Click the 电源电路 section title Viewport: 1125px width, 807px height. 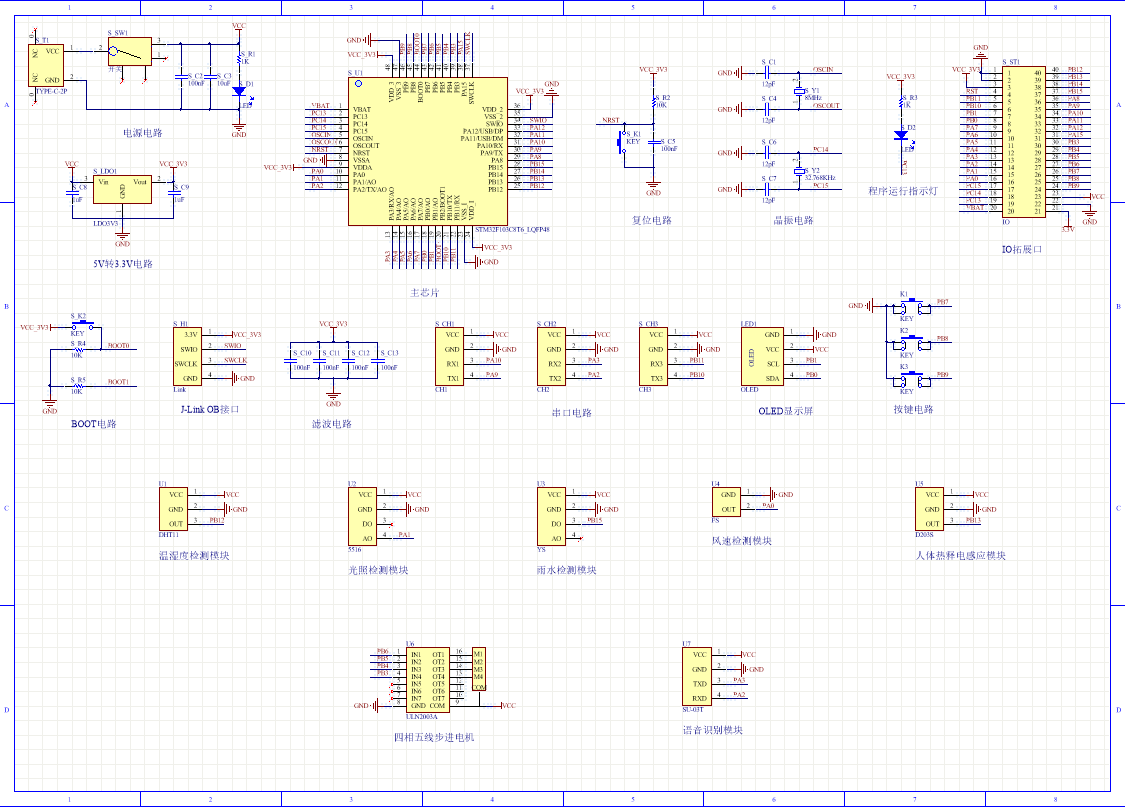pyautogui.click(x=143, y=133)
